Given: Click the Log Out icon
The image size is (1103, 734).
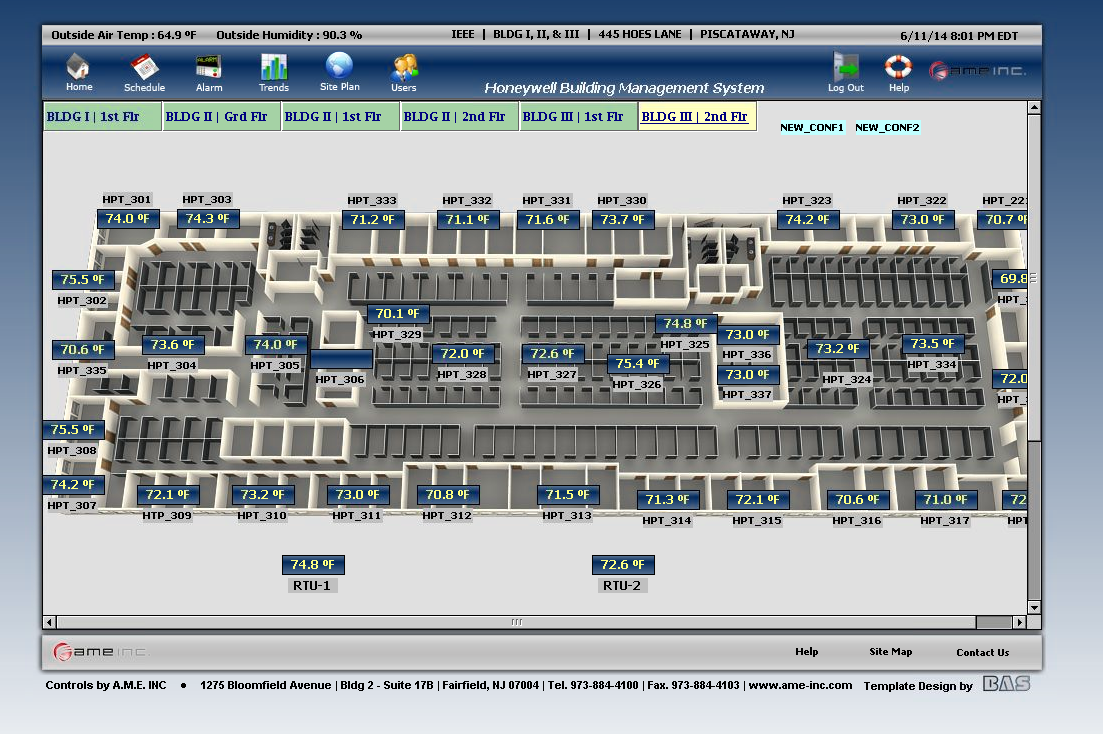Looking at the screenshot, I should click(846, 68).
